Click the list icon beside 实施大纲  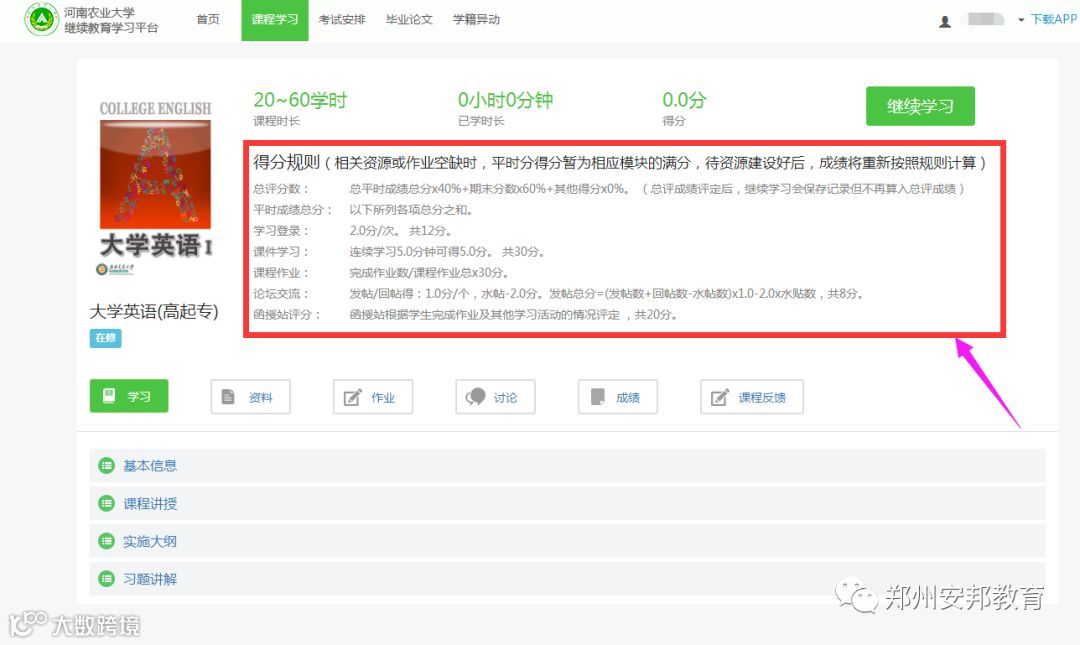pyautogui.click(x=107, y=542)
